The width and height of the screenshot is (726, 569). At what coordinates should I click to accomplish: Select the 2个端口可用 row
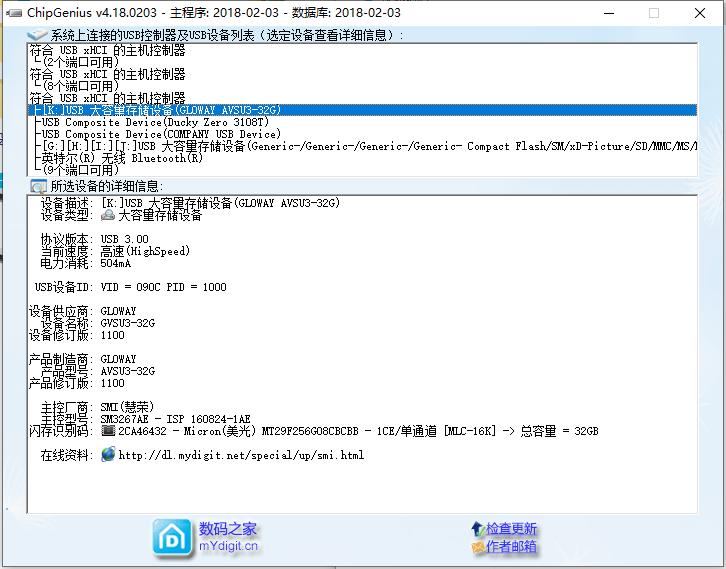click(x=363, y=62)
